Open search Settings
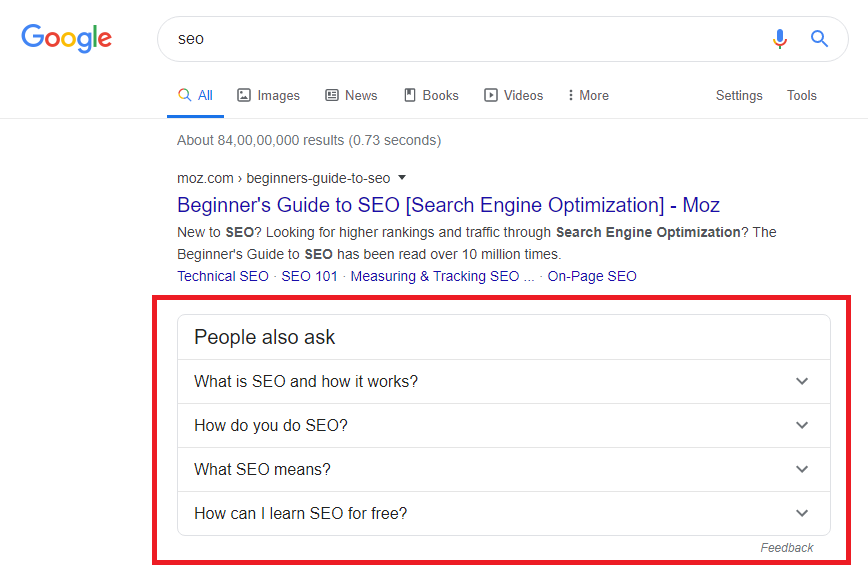The width and height of the screenshot is (868, 565). click(x=739, y=95)
